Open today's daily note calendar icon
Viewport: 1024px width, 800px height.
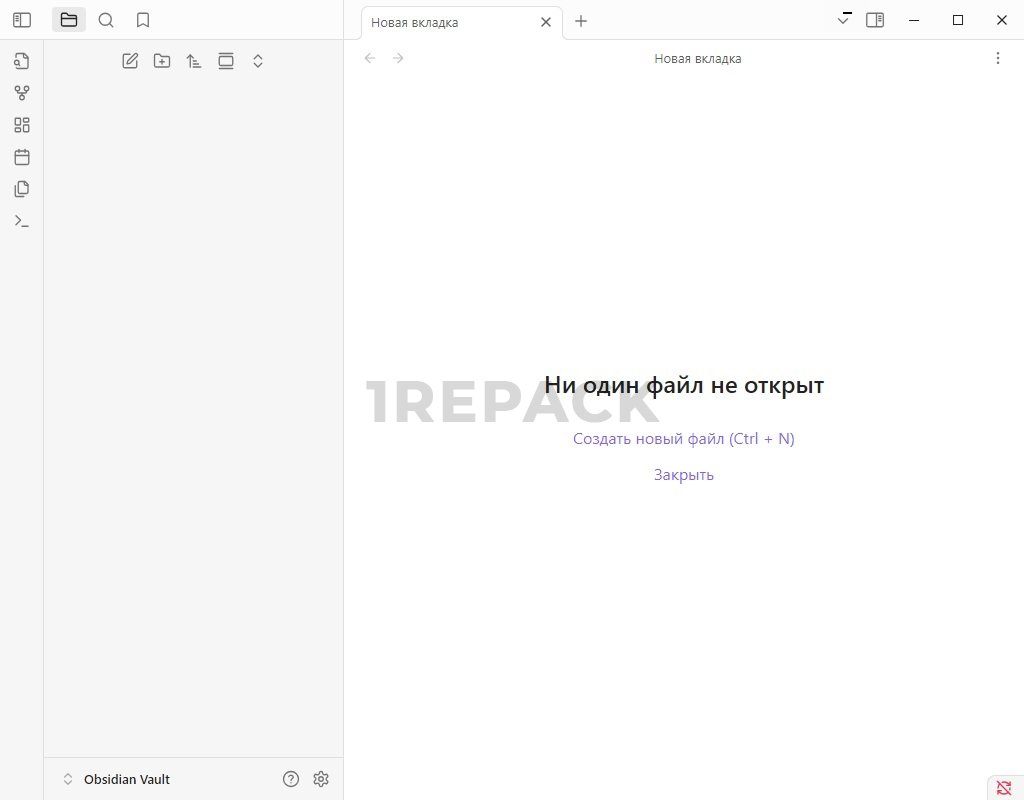coord(21,157)
